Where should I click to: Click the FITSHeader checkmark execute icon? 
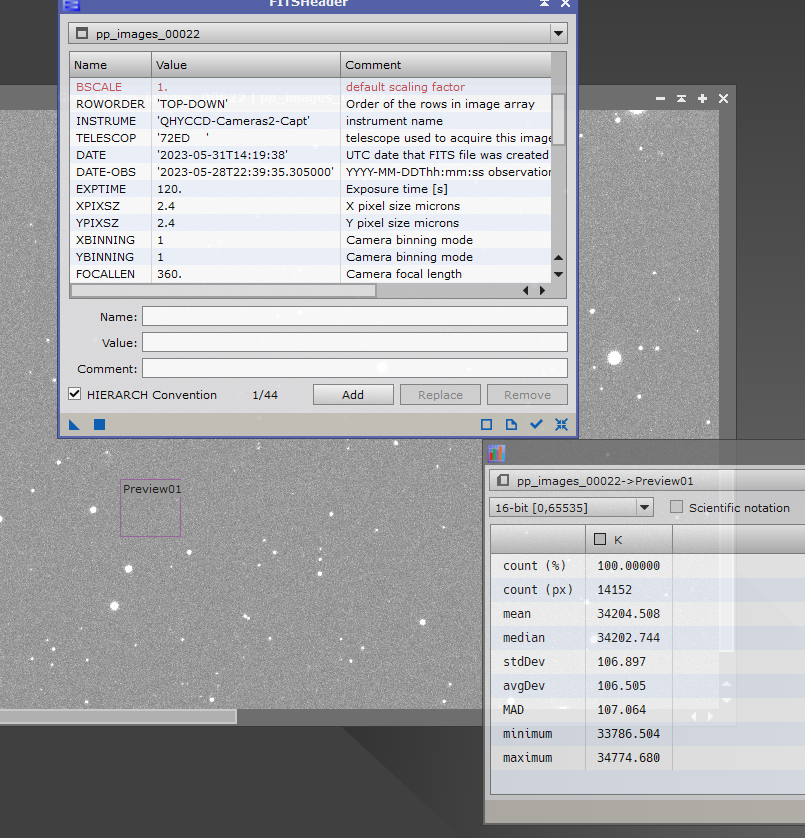(x=536, y=424)
